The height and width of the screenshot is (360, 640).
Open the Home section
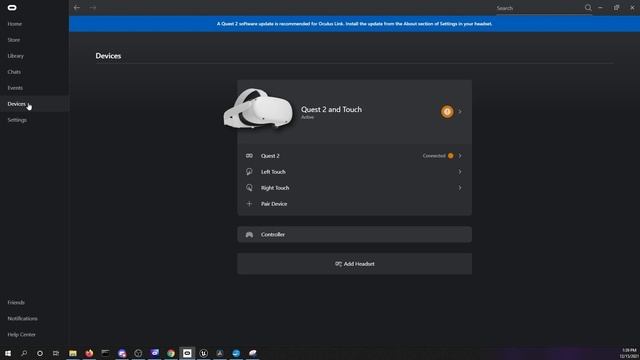[15, 24]
